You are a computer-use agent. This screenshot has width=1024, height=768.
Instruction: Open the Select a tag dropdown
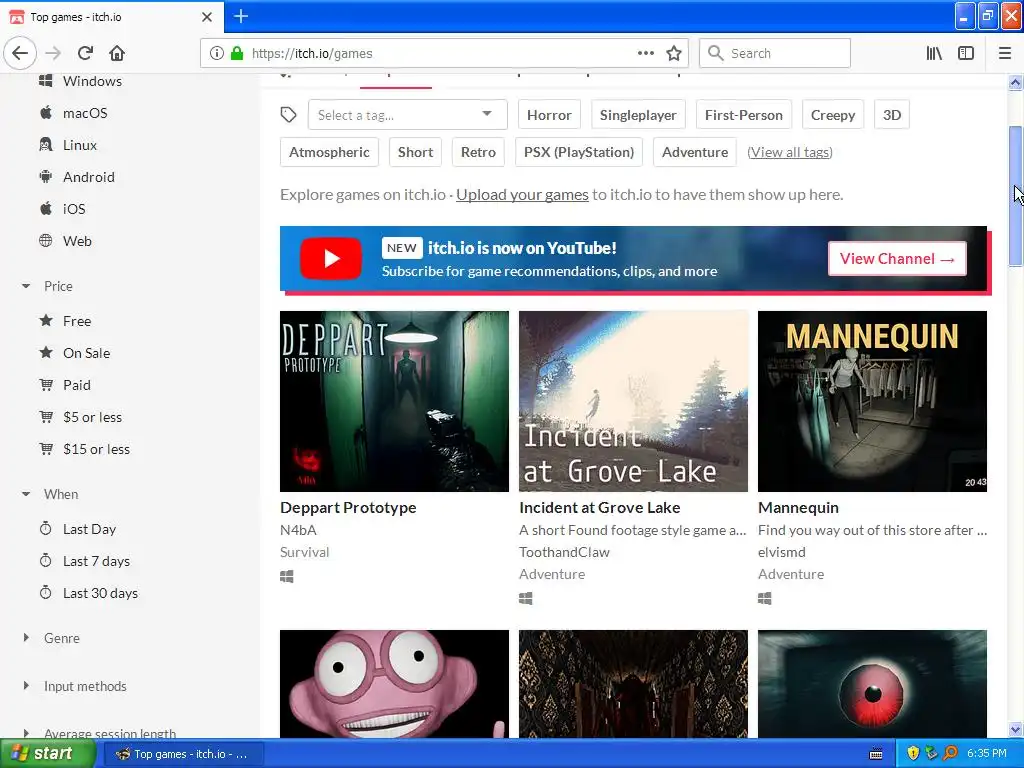click(x=408, y=115)
